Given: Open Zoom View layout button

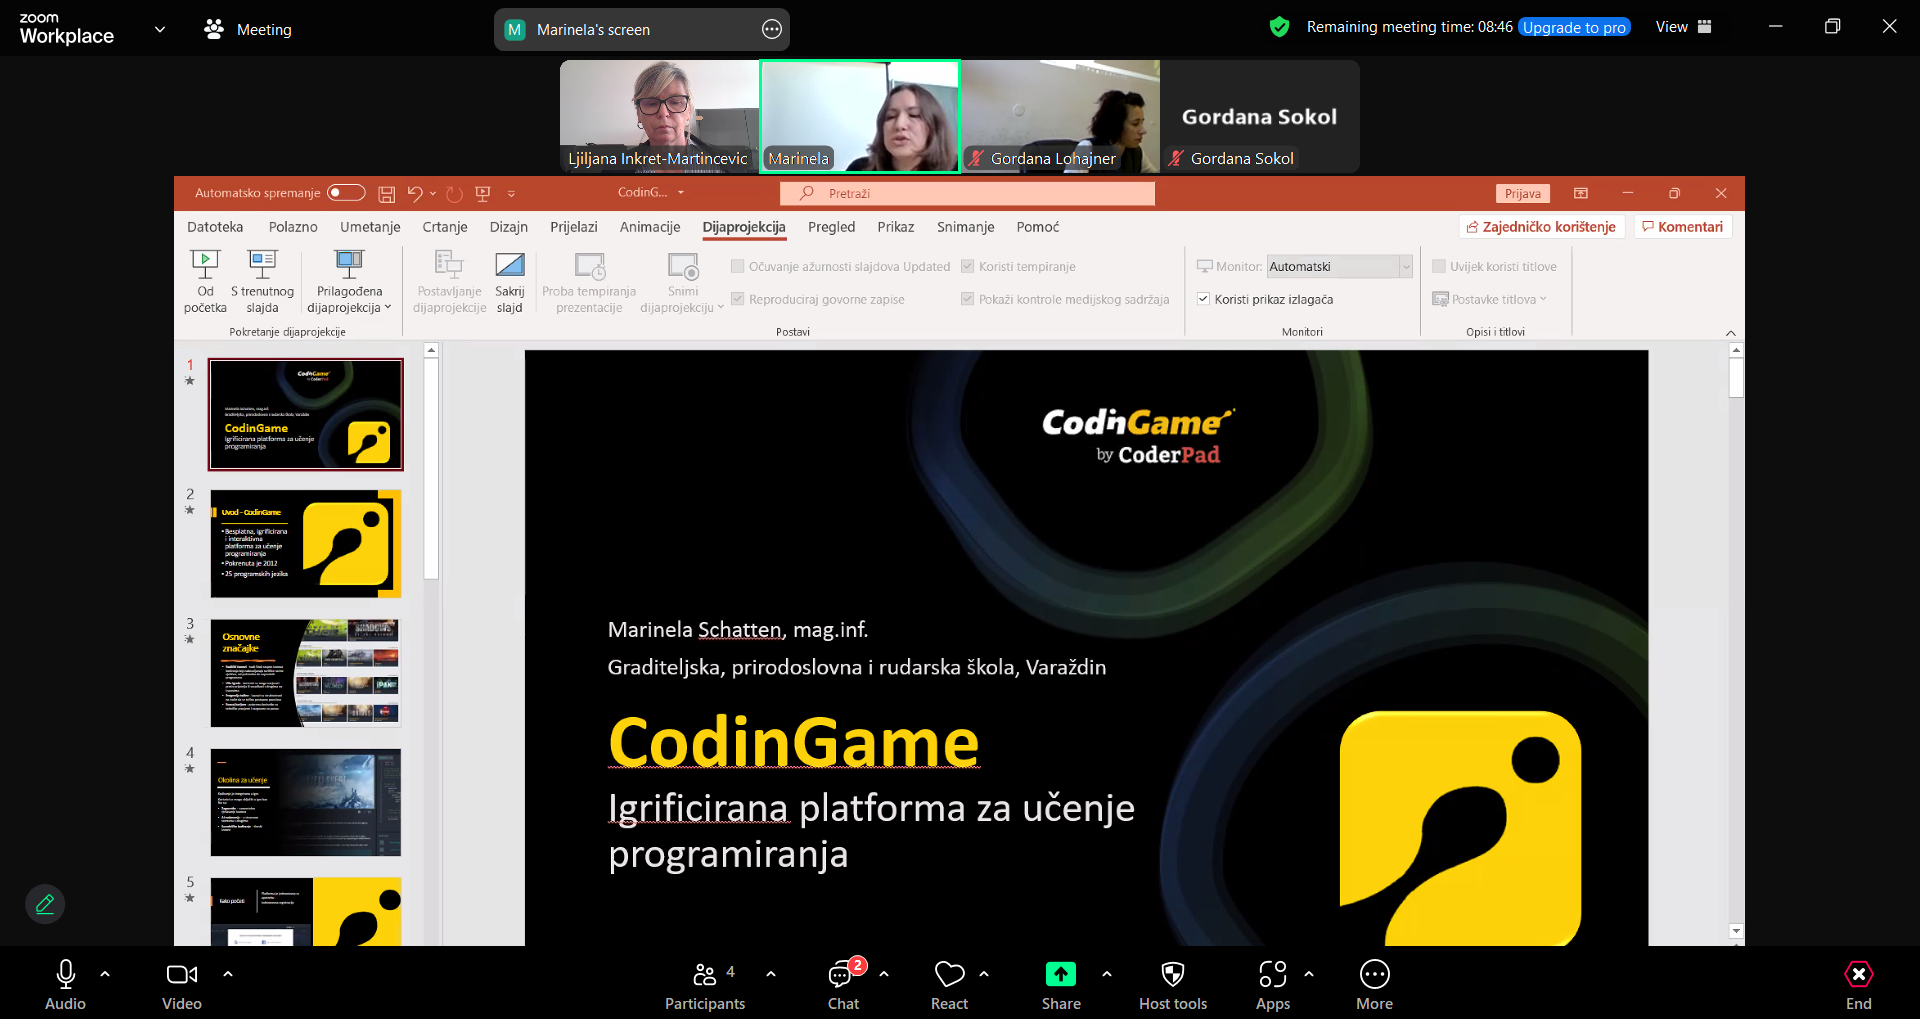Looking at the screenshot, I should pos(1684,27).
